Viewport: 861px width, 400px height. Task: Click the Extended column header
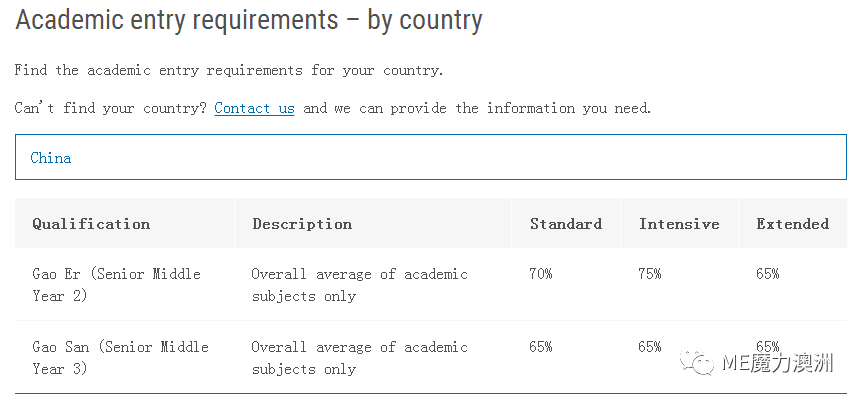[792, 224]
